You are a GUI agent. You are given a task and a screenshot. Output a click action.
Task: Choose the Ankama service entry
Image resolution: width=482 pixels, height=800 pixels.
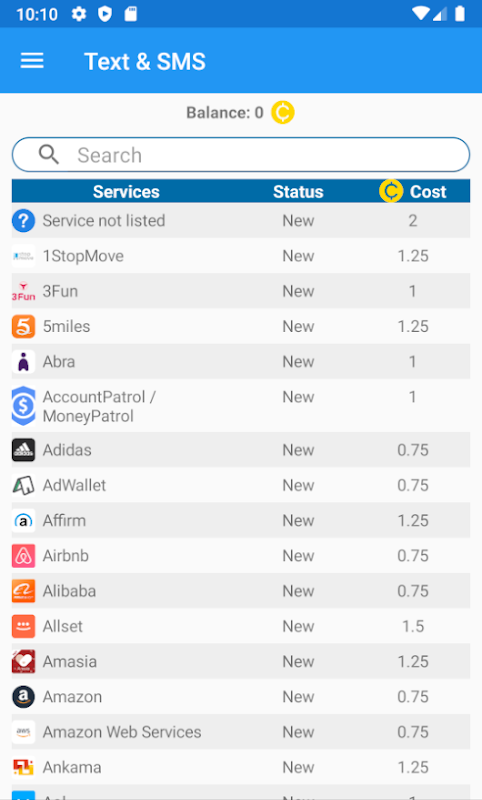[241, 767]
